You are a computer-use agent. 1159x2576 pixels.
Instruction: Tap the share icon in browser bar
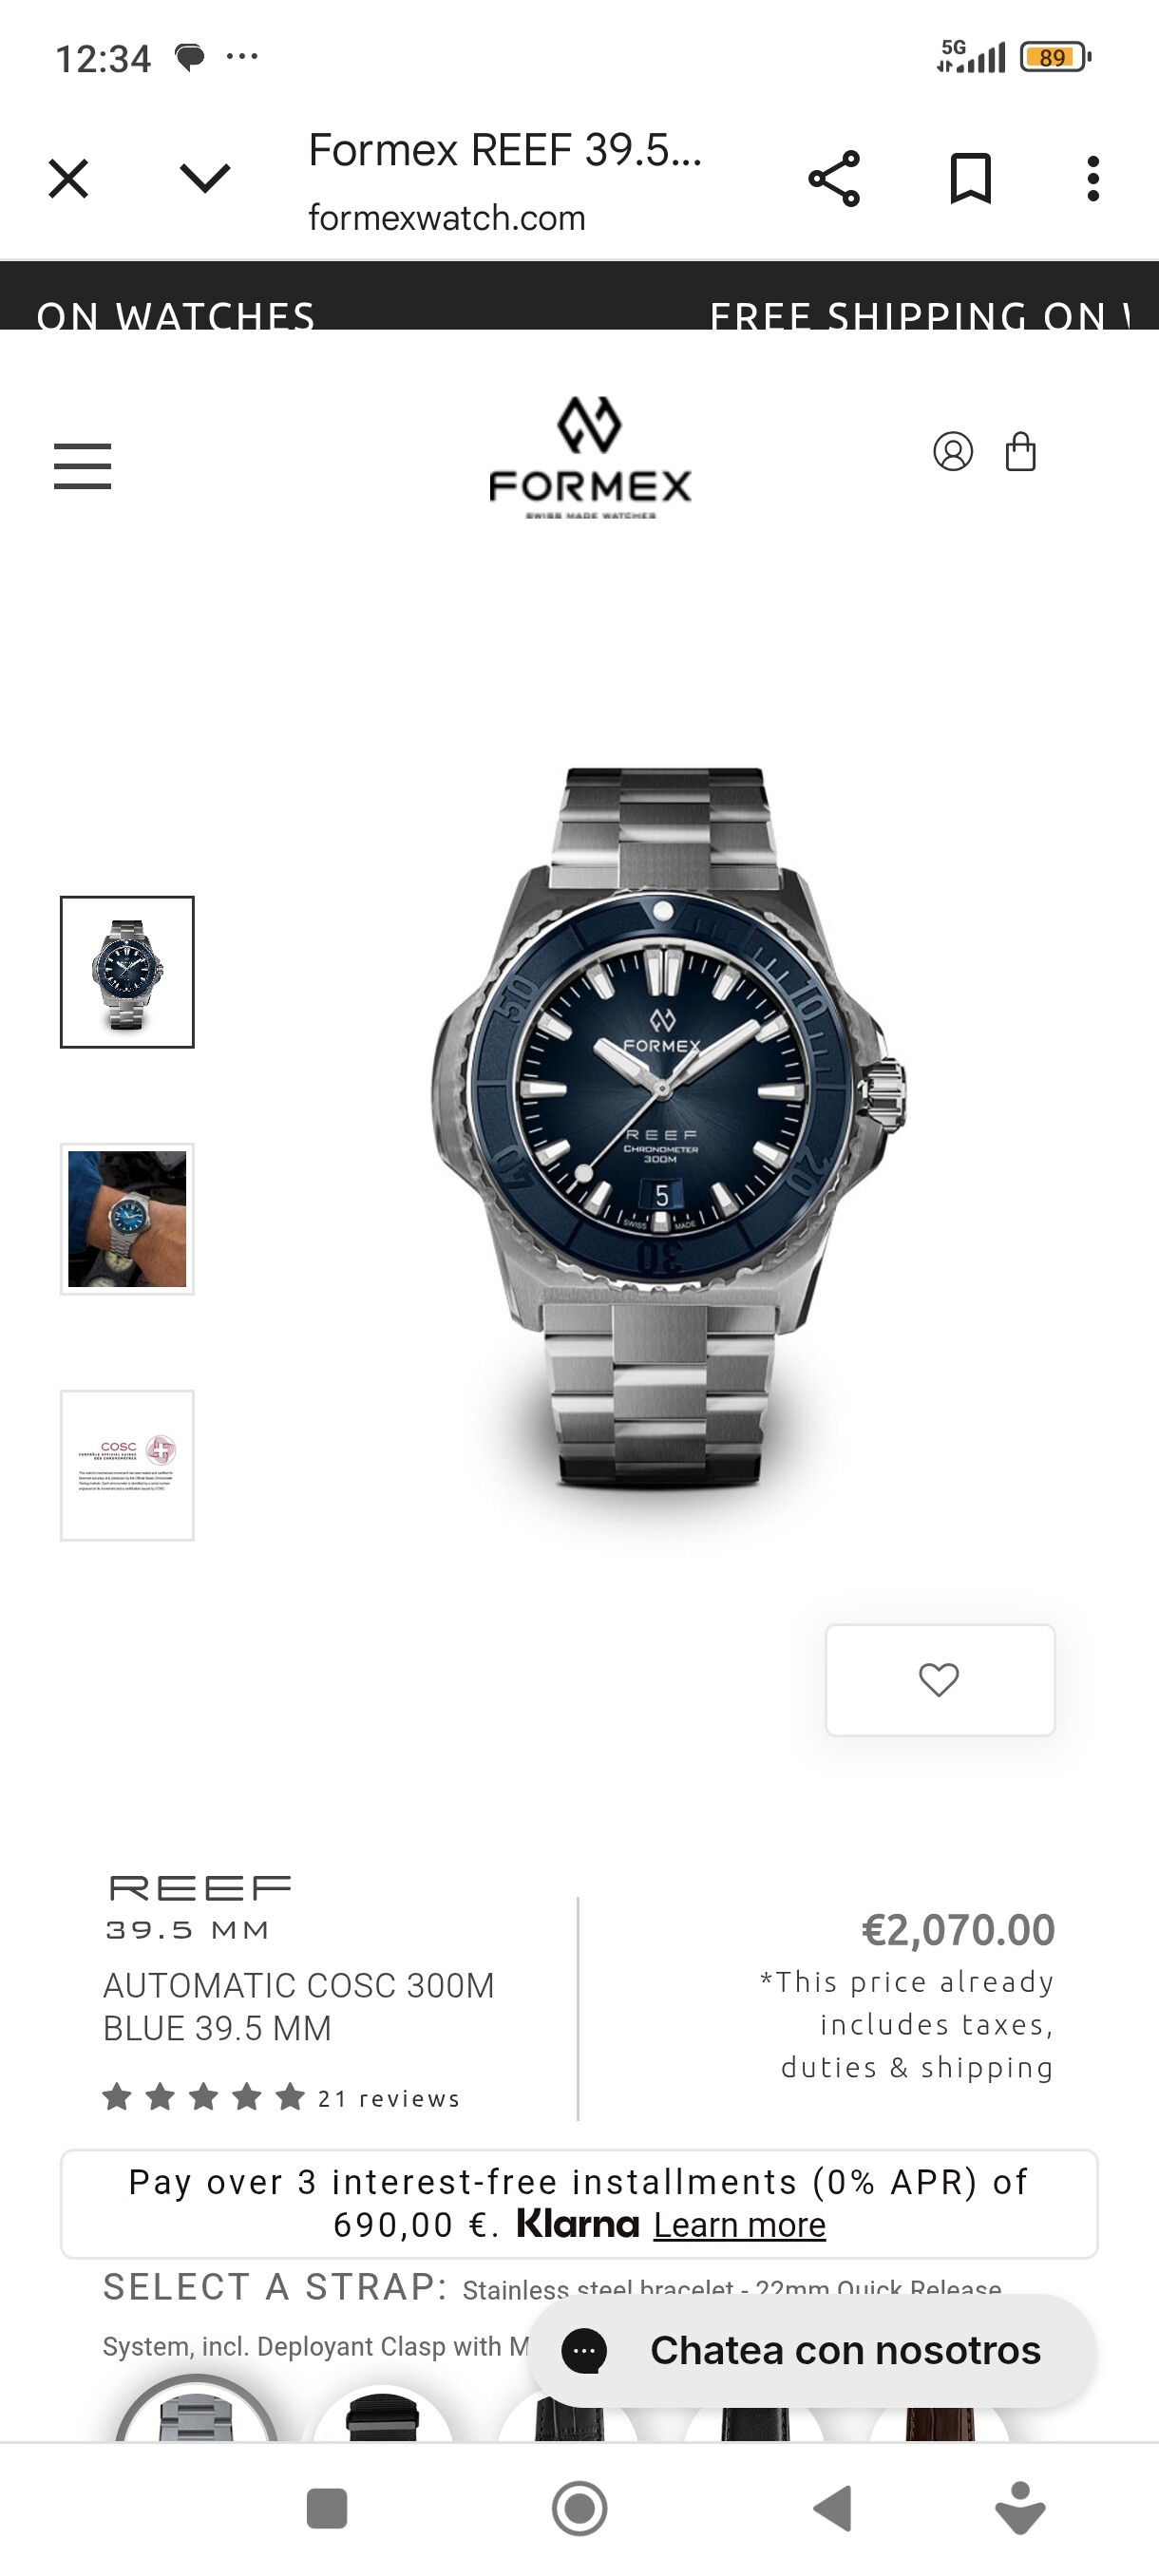833,179
